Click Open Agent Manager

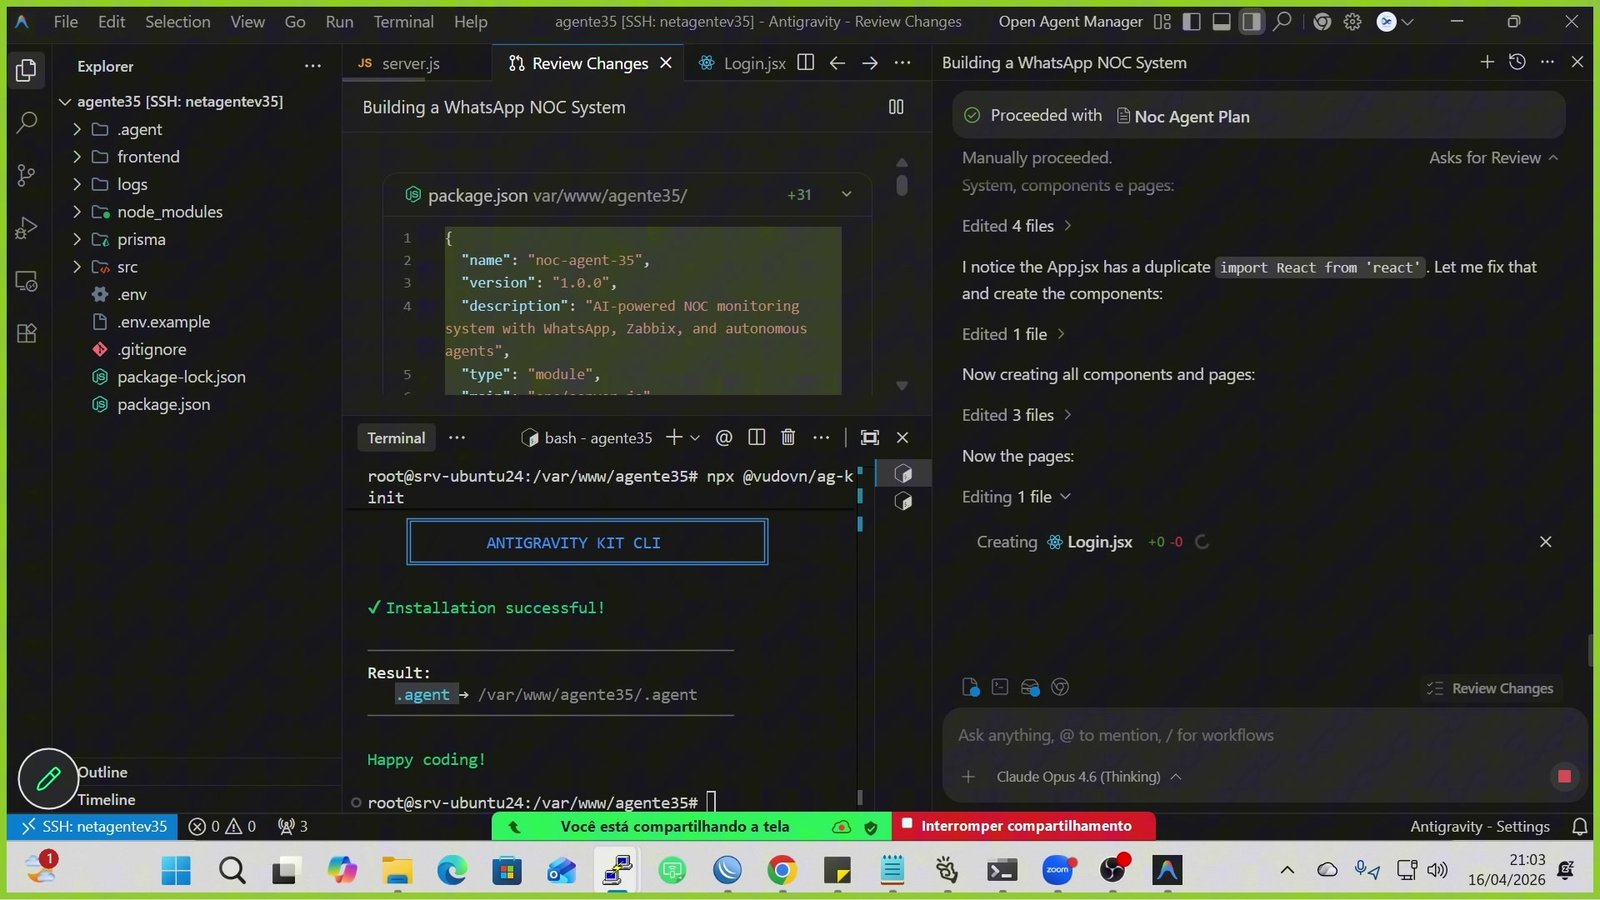pos(1070,21)
